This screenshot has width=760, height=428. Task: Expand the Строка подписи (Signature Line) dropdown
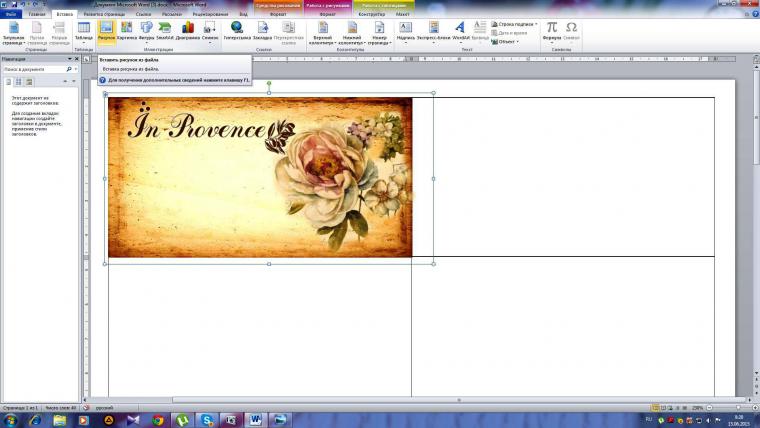[x=536, y=24]
